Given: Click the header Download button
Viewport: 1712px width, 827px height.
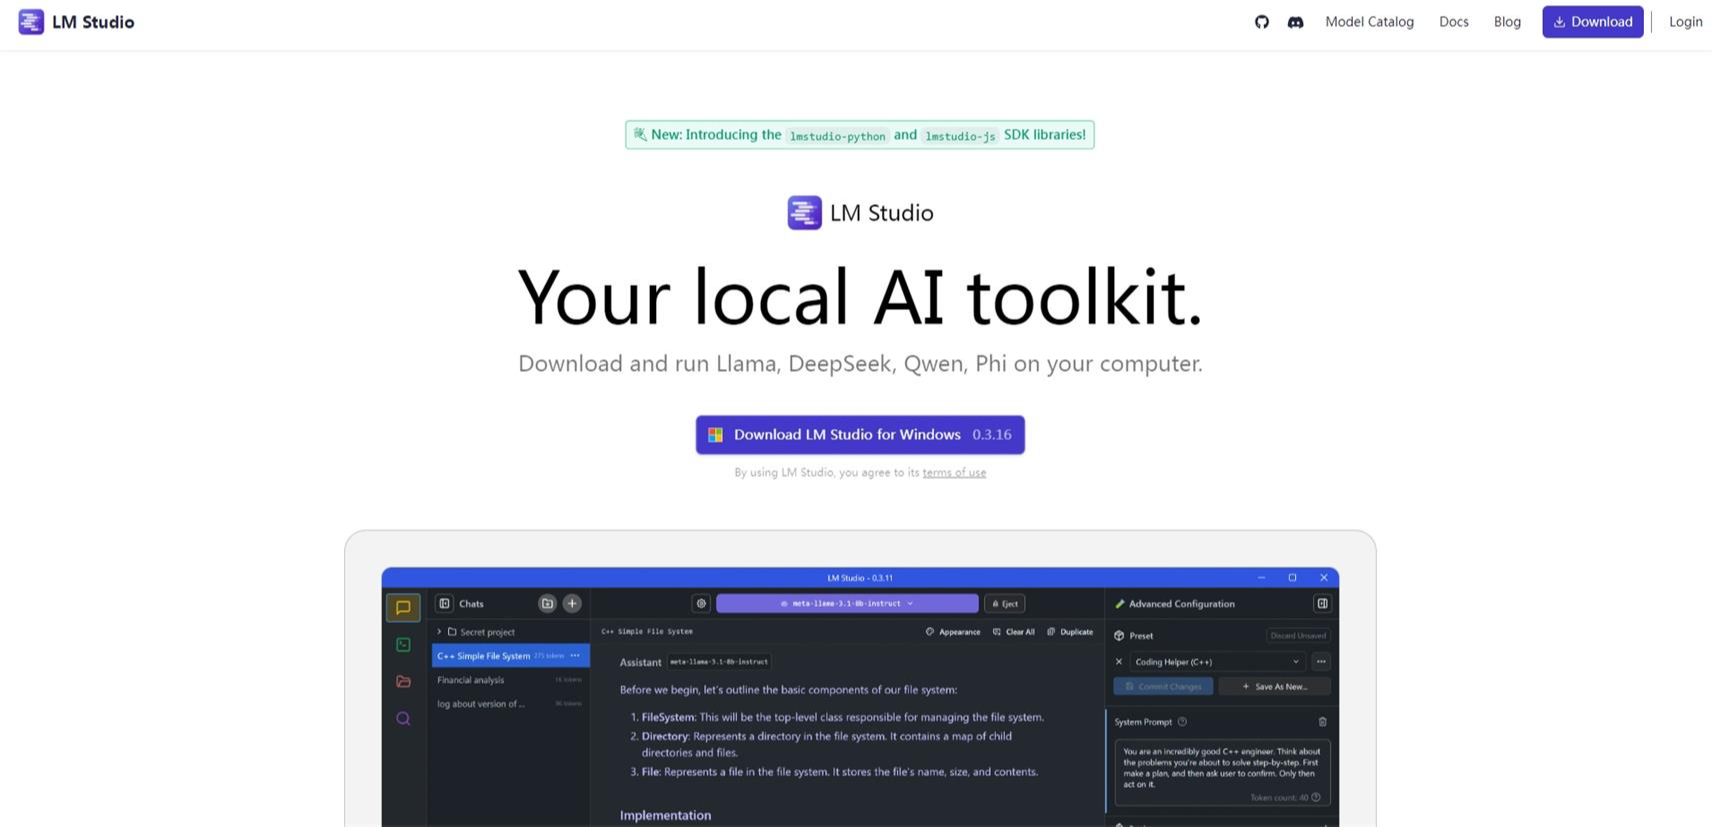Looking at the screenshot, I should [1592, 22].
